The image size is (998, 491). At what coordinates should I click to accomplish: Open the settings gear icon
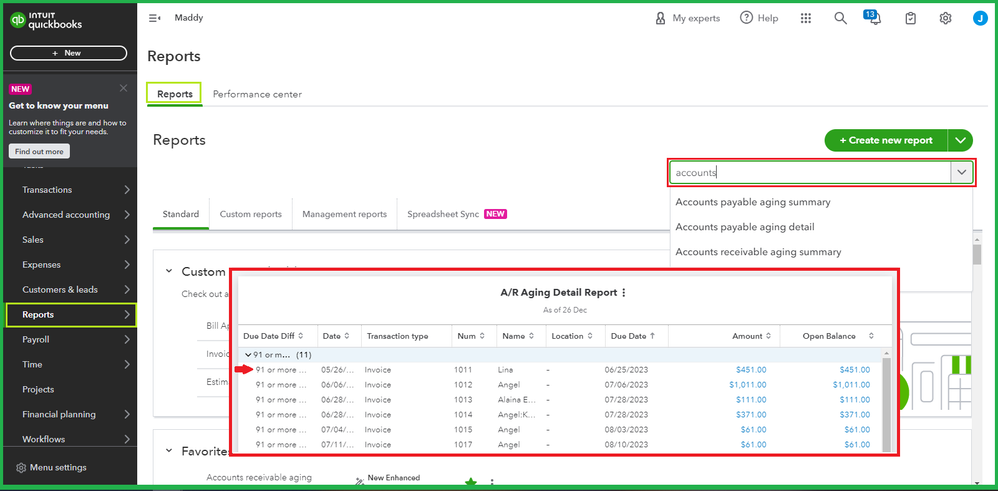pyautogui.click(x=945, y=18)
